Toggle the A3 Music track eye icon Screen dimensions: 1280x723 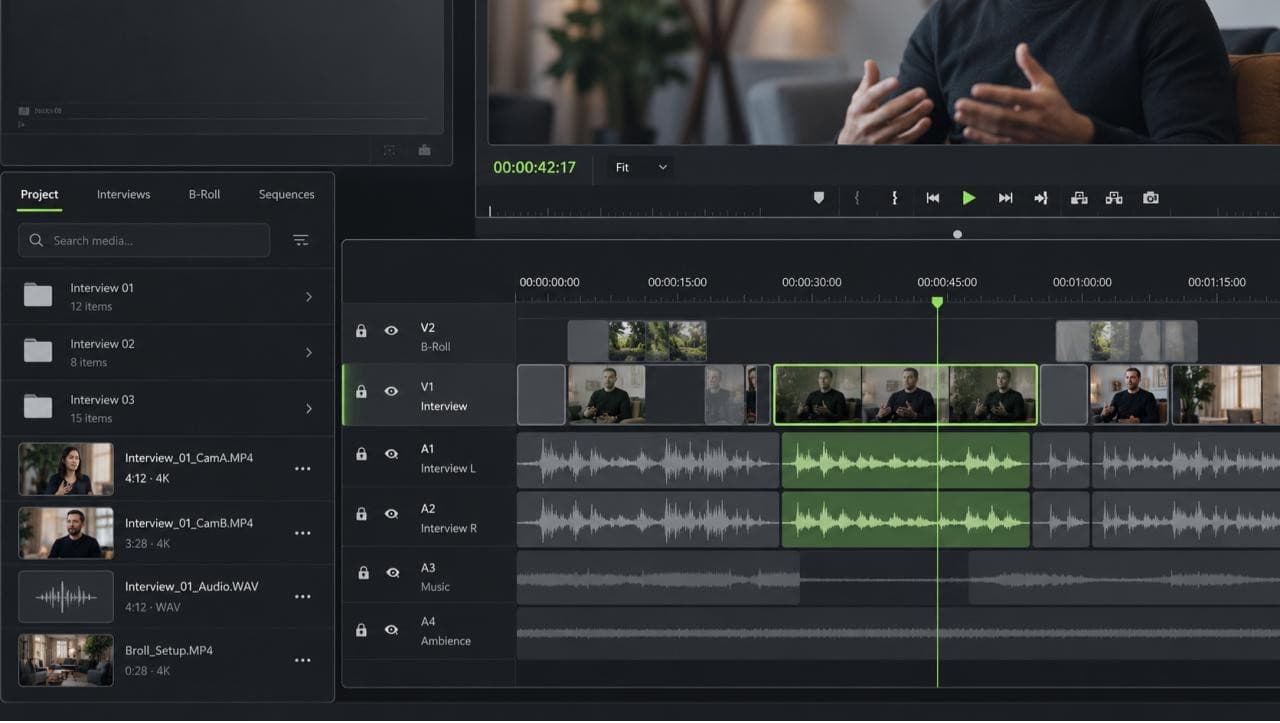pyautogui.click(x=392, y=573)
